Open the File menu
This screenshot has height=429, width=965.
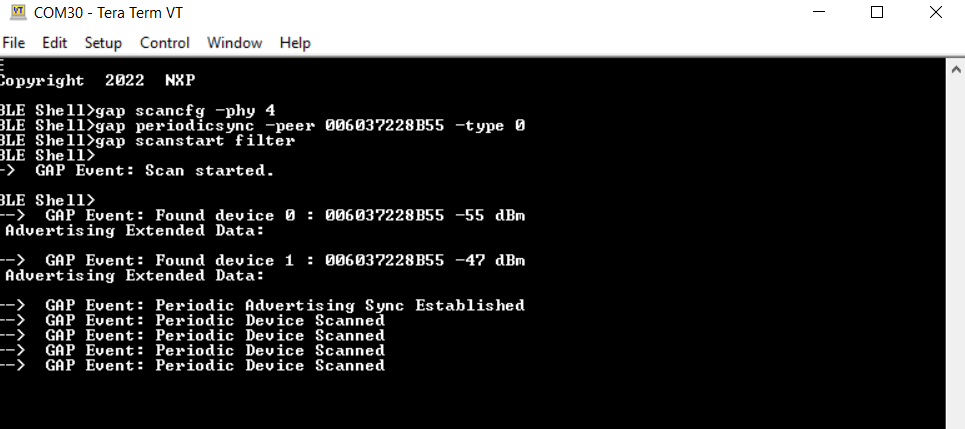pyautogui.click(x=14, y=43)
